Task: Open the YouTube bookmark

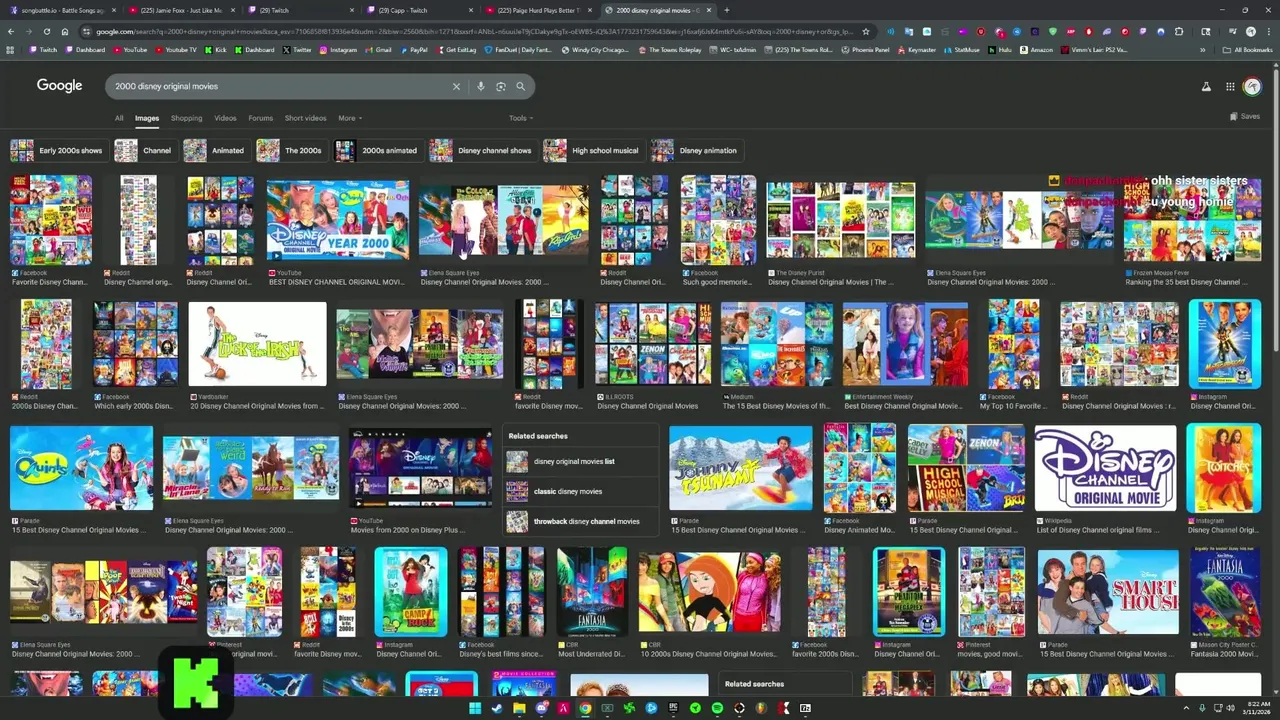Action: [x=129, y=49]
